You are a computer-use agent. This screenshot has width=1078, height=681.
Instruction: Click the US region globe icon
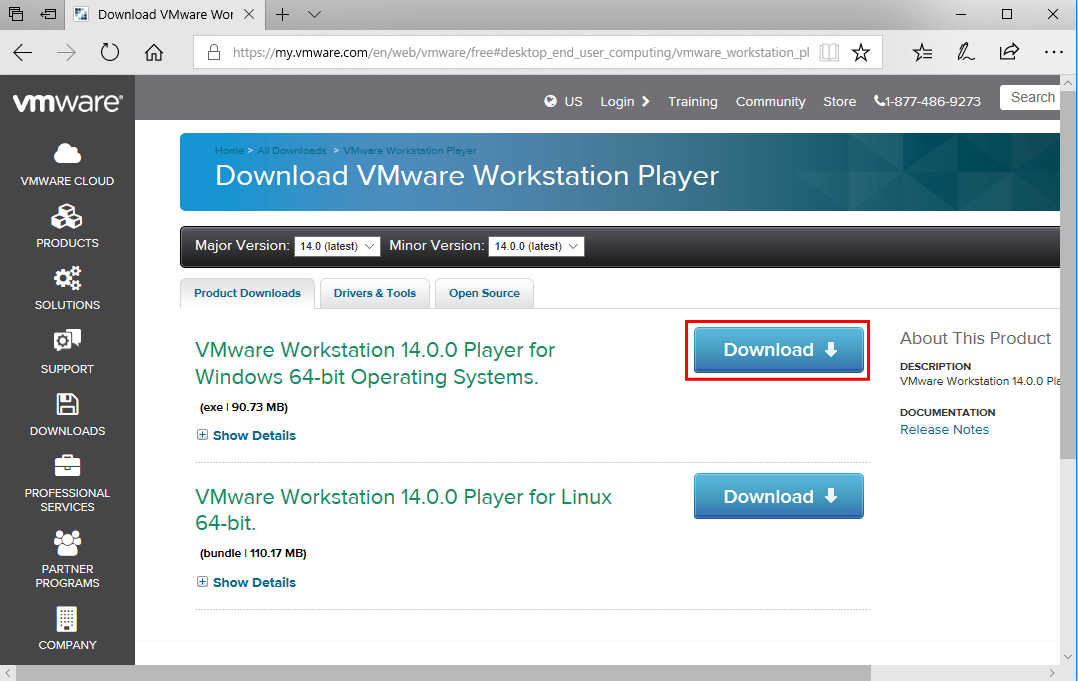pyautogui.click(x=550, y=101)
